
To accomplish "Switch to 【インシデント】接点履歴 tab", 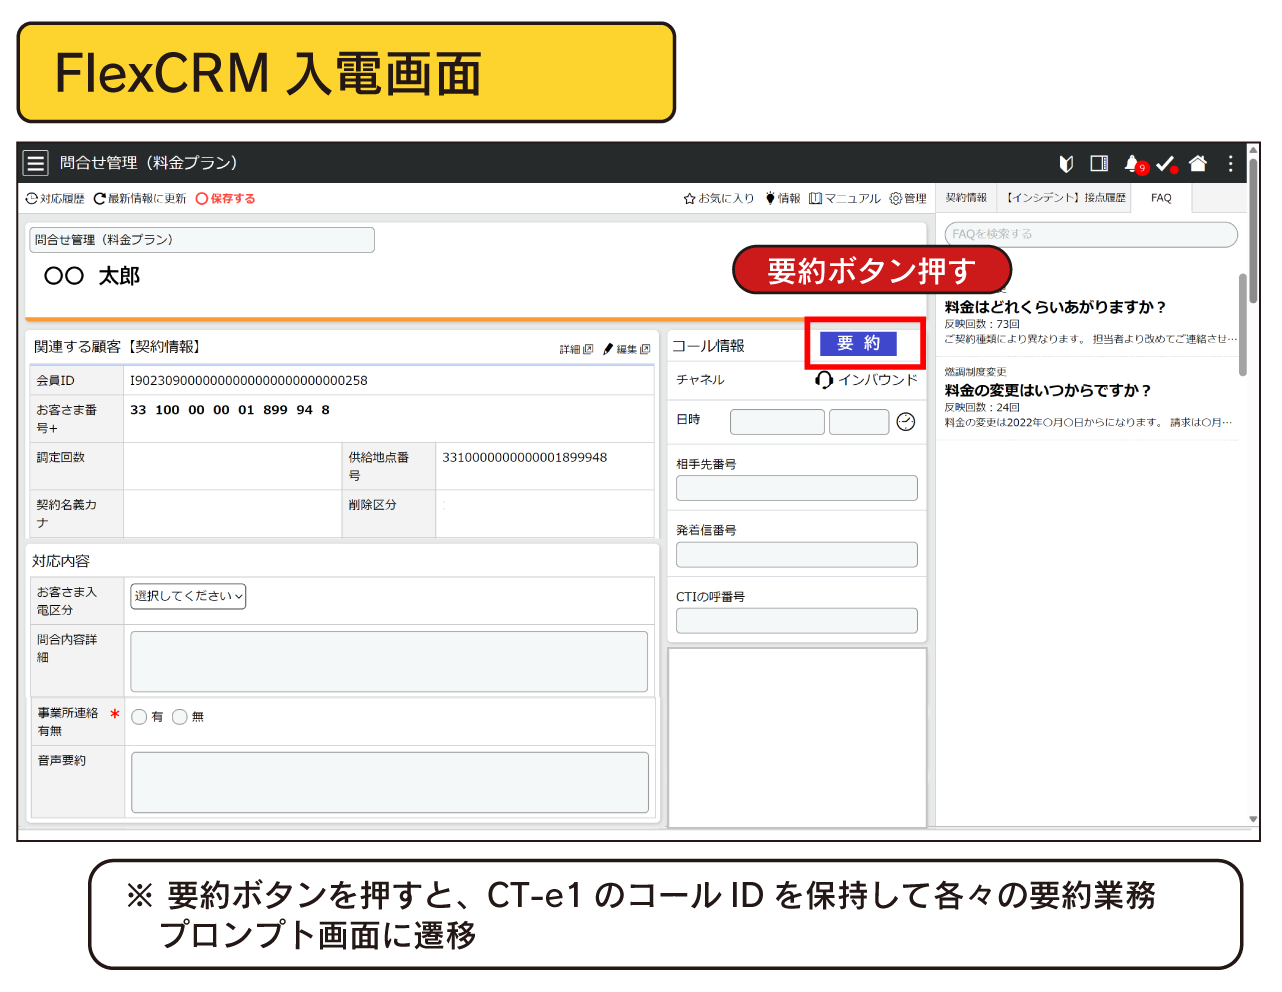I will 1066,198.
